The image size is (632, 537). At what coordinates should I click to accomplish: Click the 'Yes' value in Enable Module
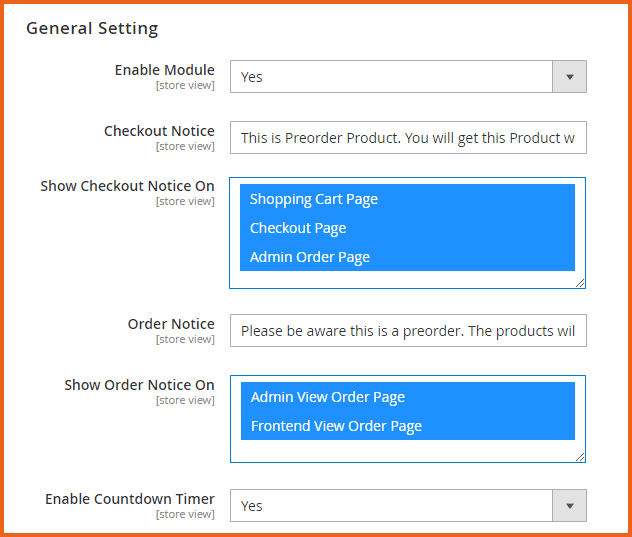point(252,77)
